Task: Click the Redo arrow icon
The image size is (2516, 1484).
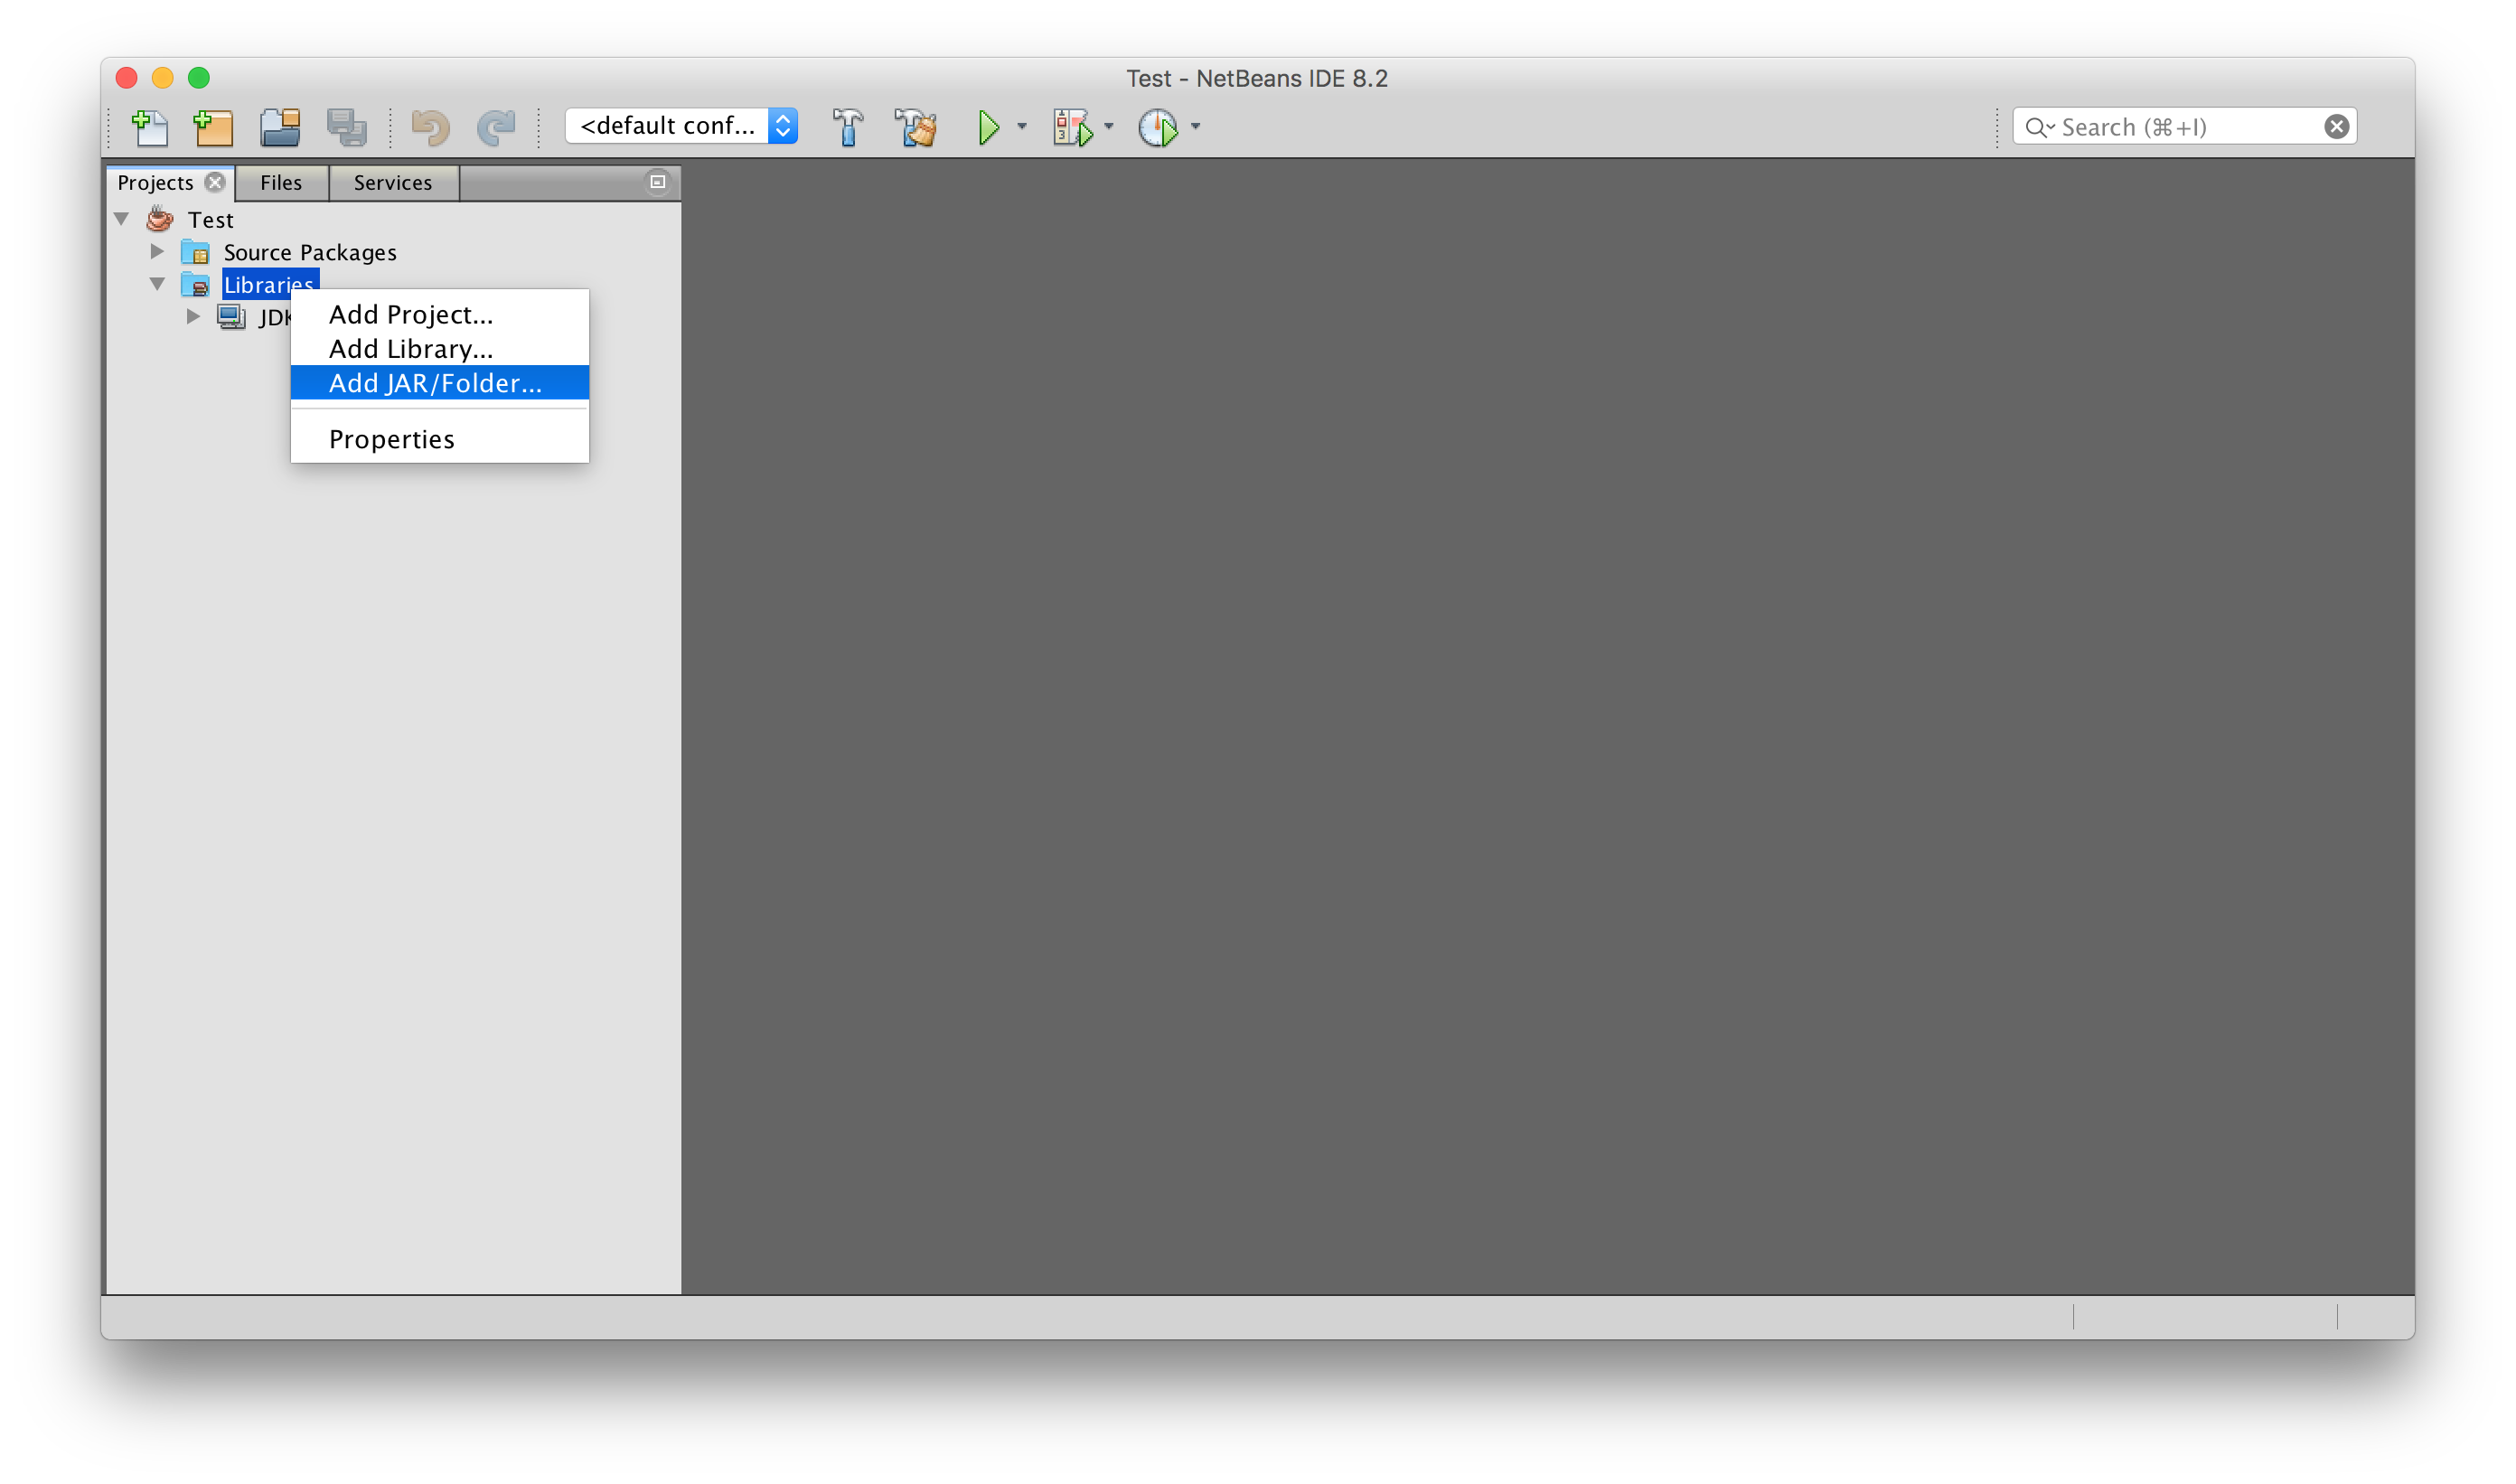Action: click(x=496, y=127)
